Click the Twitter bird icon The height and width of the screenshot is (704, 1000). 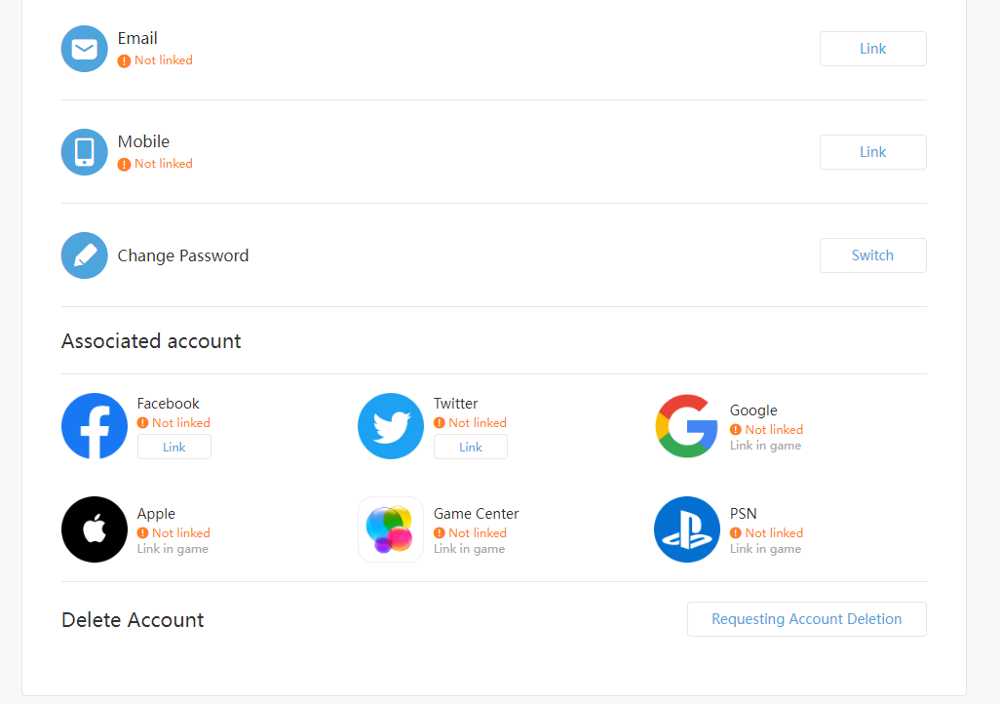391,426
